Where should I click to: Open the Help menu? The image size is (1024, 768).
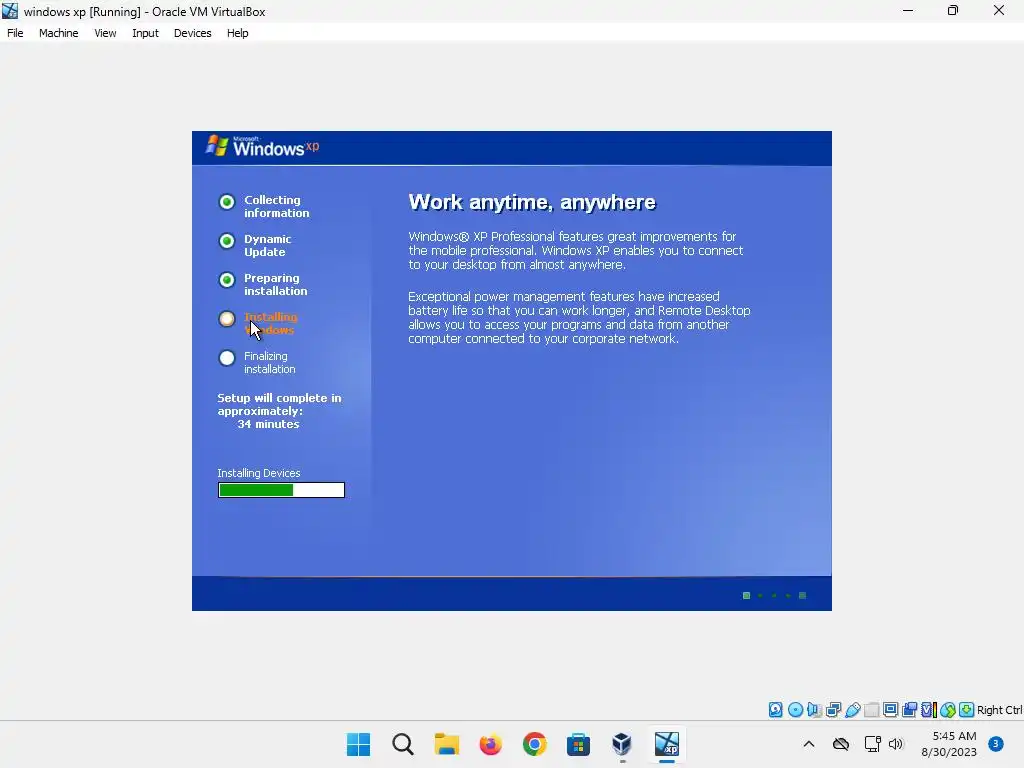(238, 33)
